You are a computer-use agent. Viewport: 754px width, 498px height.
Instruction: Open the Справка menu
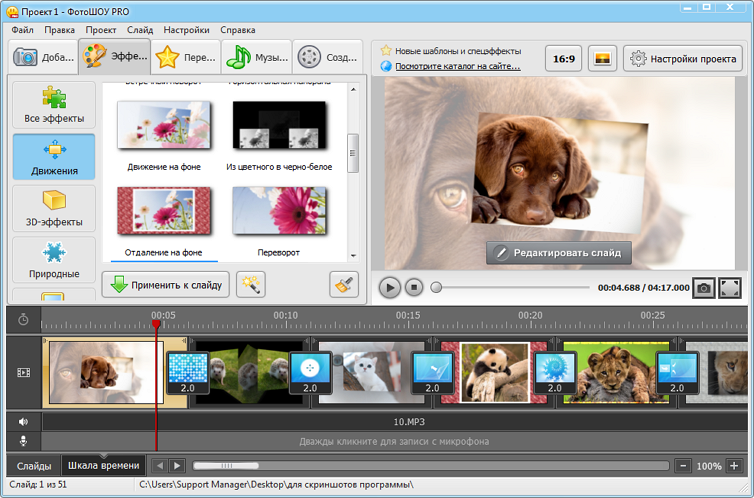[238, 30]
